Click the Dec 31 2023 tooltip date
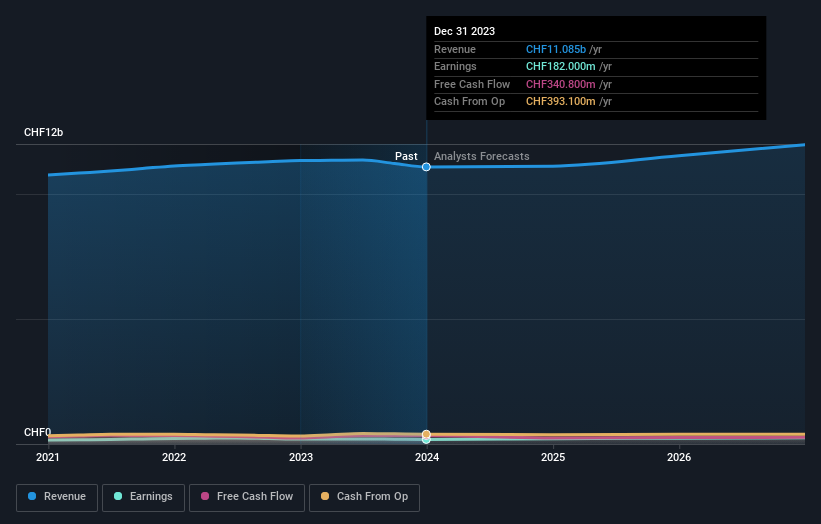 pyautogui.click(x=464, y=31)
